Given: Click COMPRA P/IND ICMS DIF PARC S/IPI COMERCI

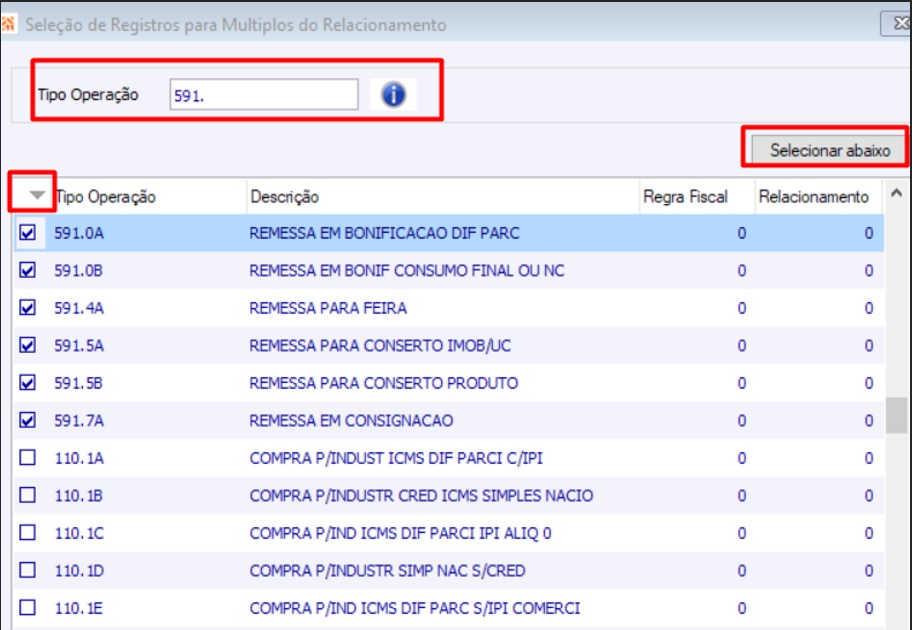Looking at the screenshot, I should (415, 608).
